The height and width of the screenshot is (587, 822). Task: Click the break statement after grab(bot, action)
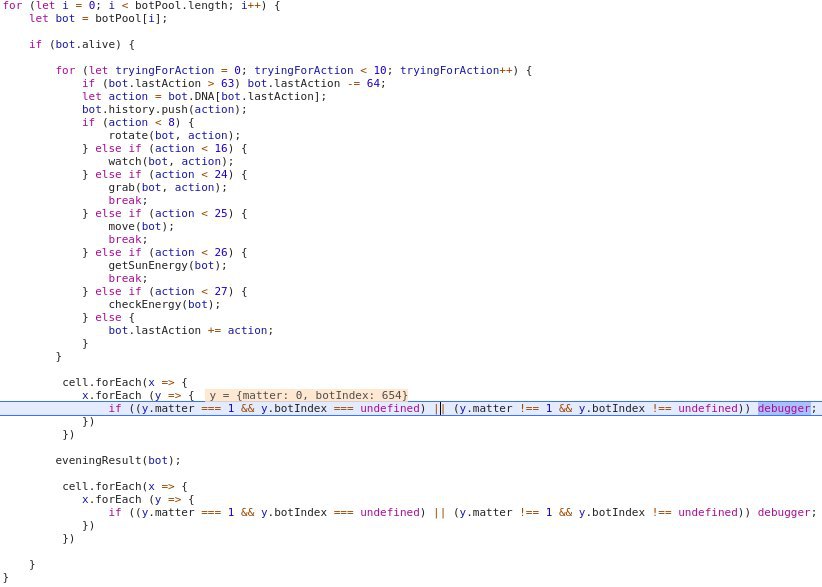point(128,200)
